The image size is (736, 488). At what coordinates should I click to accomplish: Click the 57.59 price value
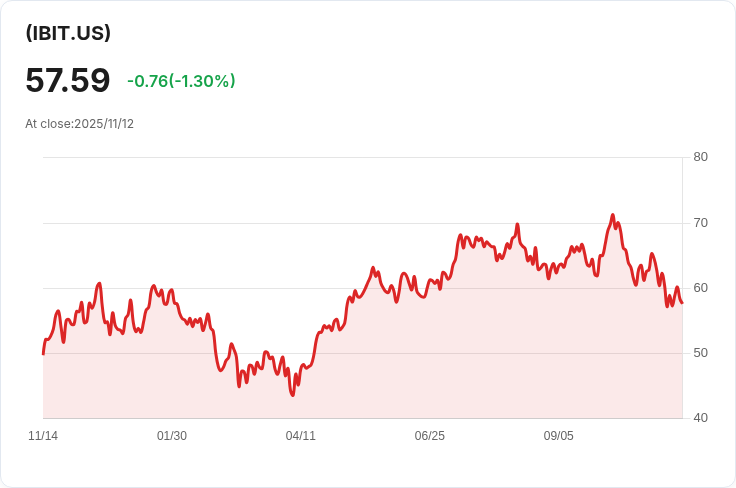pyautogui.click(x=68, y=80)
